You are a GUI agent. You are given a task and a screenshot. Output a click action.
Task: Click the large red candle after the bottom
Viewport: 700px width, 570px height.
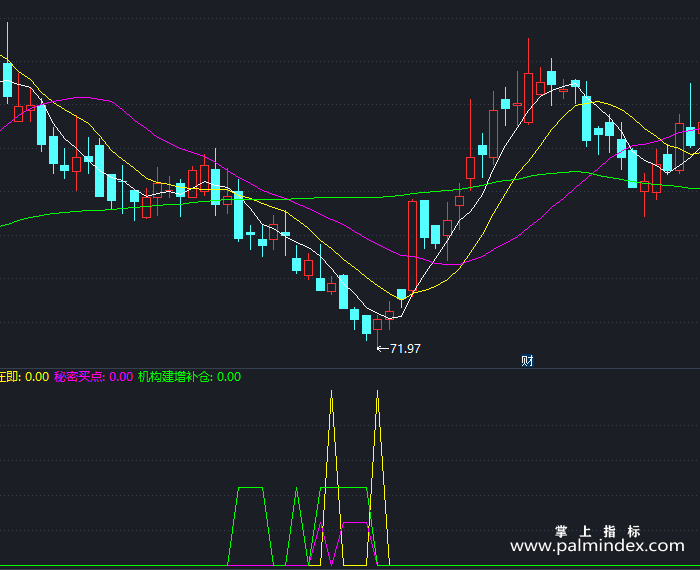[x=412, y=246]
